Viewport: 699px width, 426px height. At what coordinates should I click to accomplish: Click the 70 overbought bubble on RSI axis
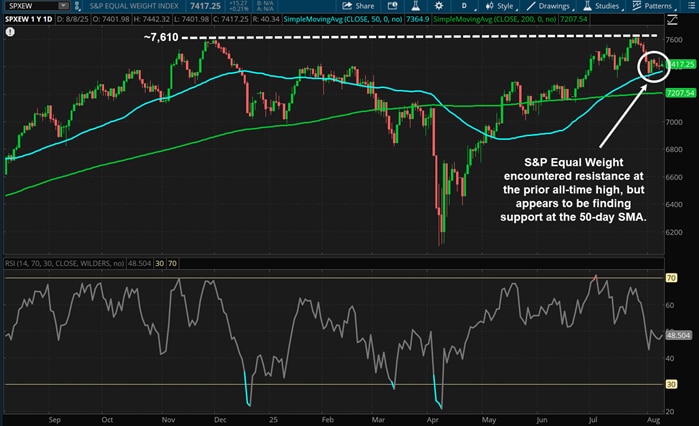[x=671, y=278]
